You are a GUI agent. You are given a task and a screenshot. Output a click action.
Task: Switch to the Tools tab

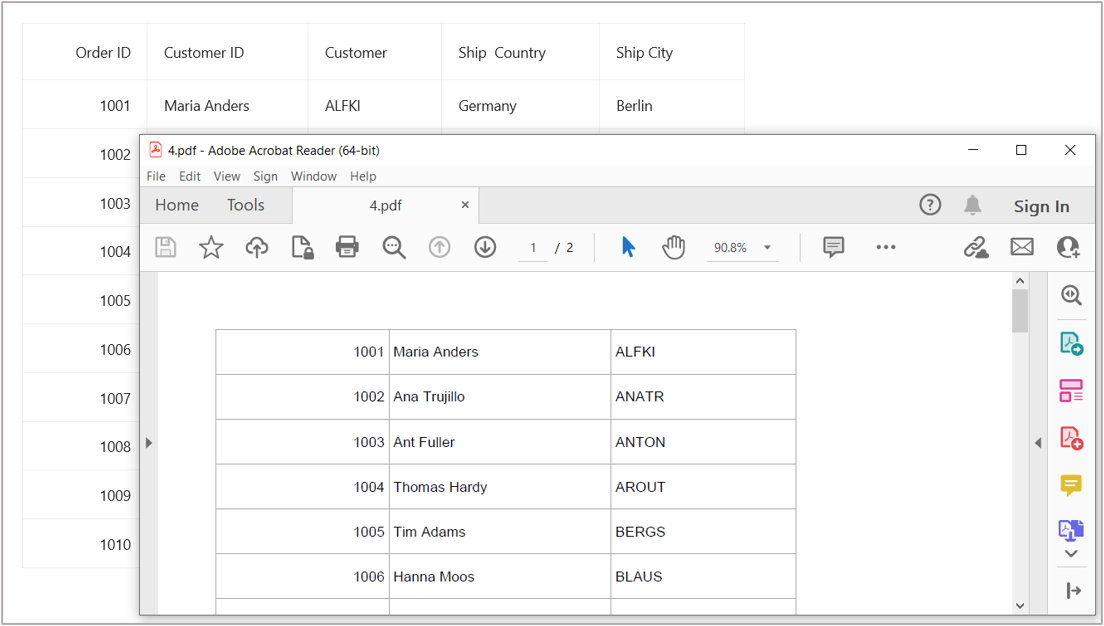click(x=245, y=205)
